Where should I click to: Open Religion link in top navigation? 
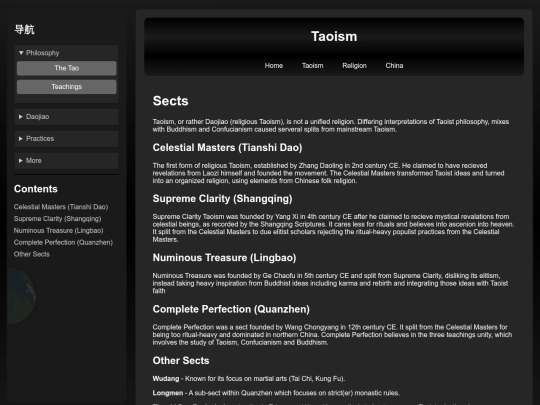(x=354, y=65)
